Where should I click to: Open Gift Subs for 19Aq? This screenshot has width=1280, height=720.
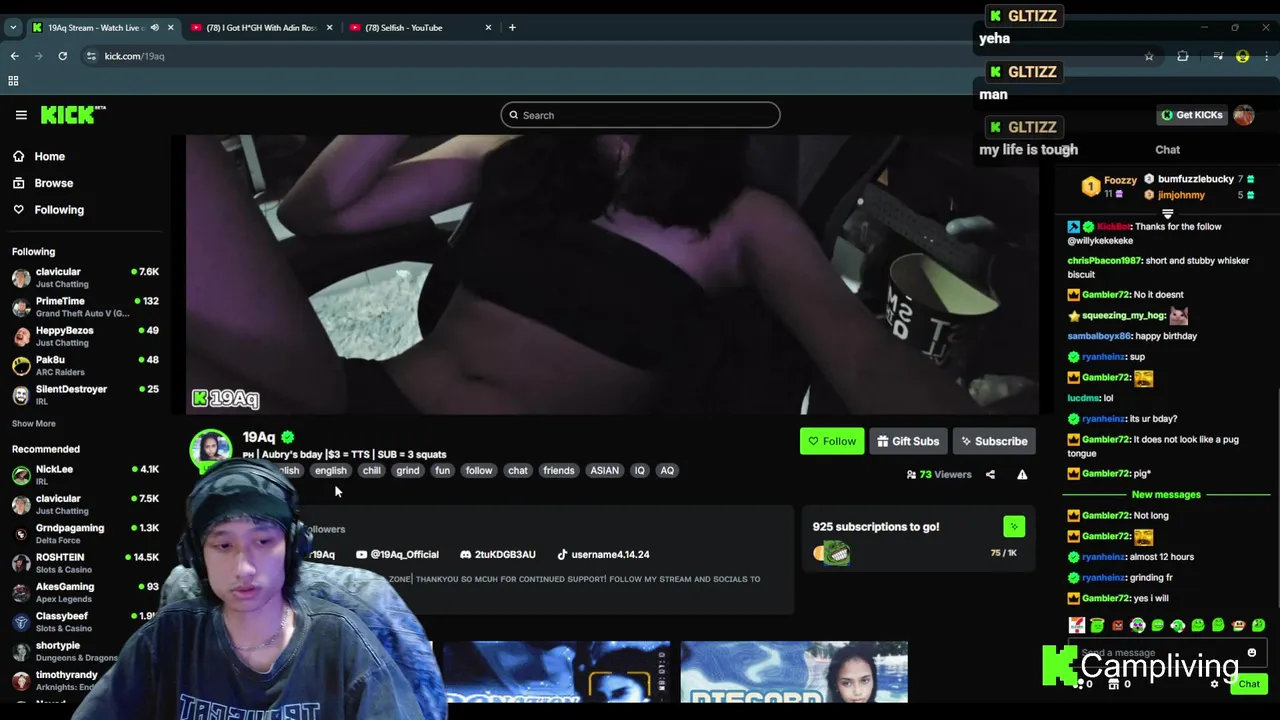click(x=908, y=441)
